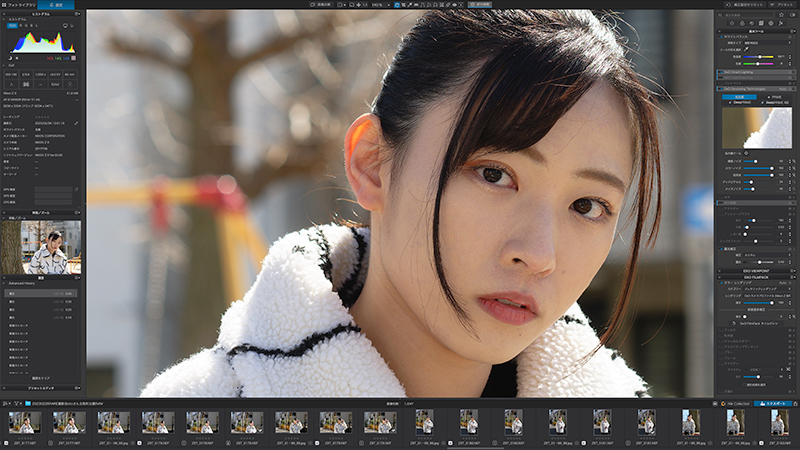Toggle DxO Smart Lighting on
Screen dimensions: 800x450
pos(720,72)
